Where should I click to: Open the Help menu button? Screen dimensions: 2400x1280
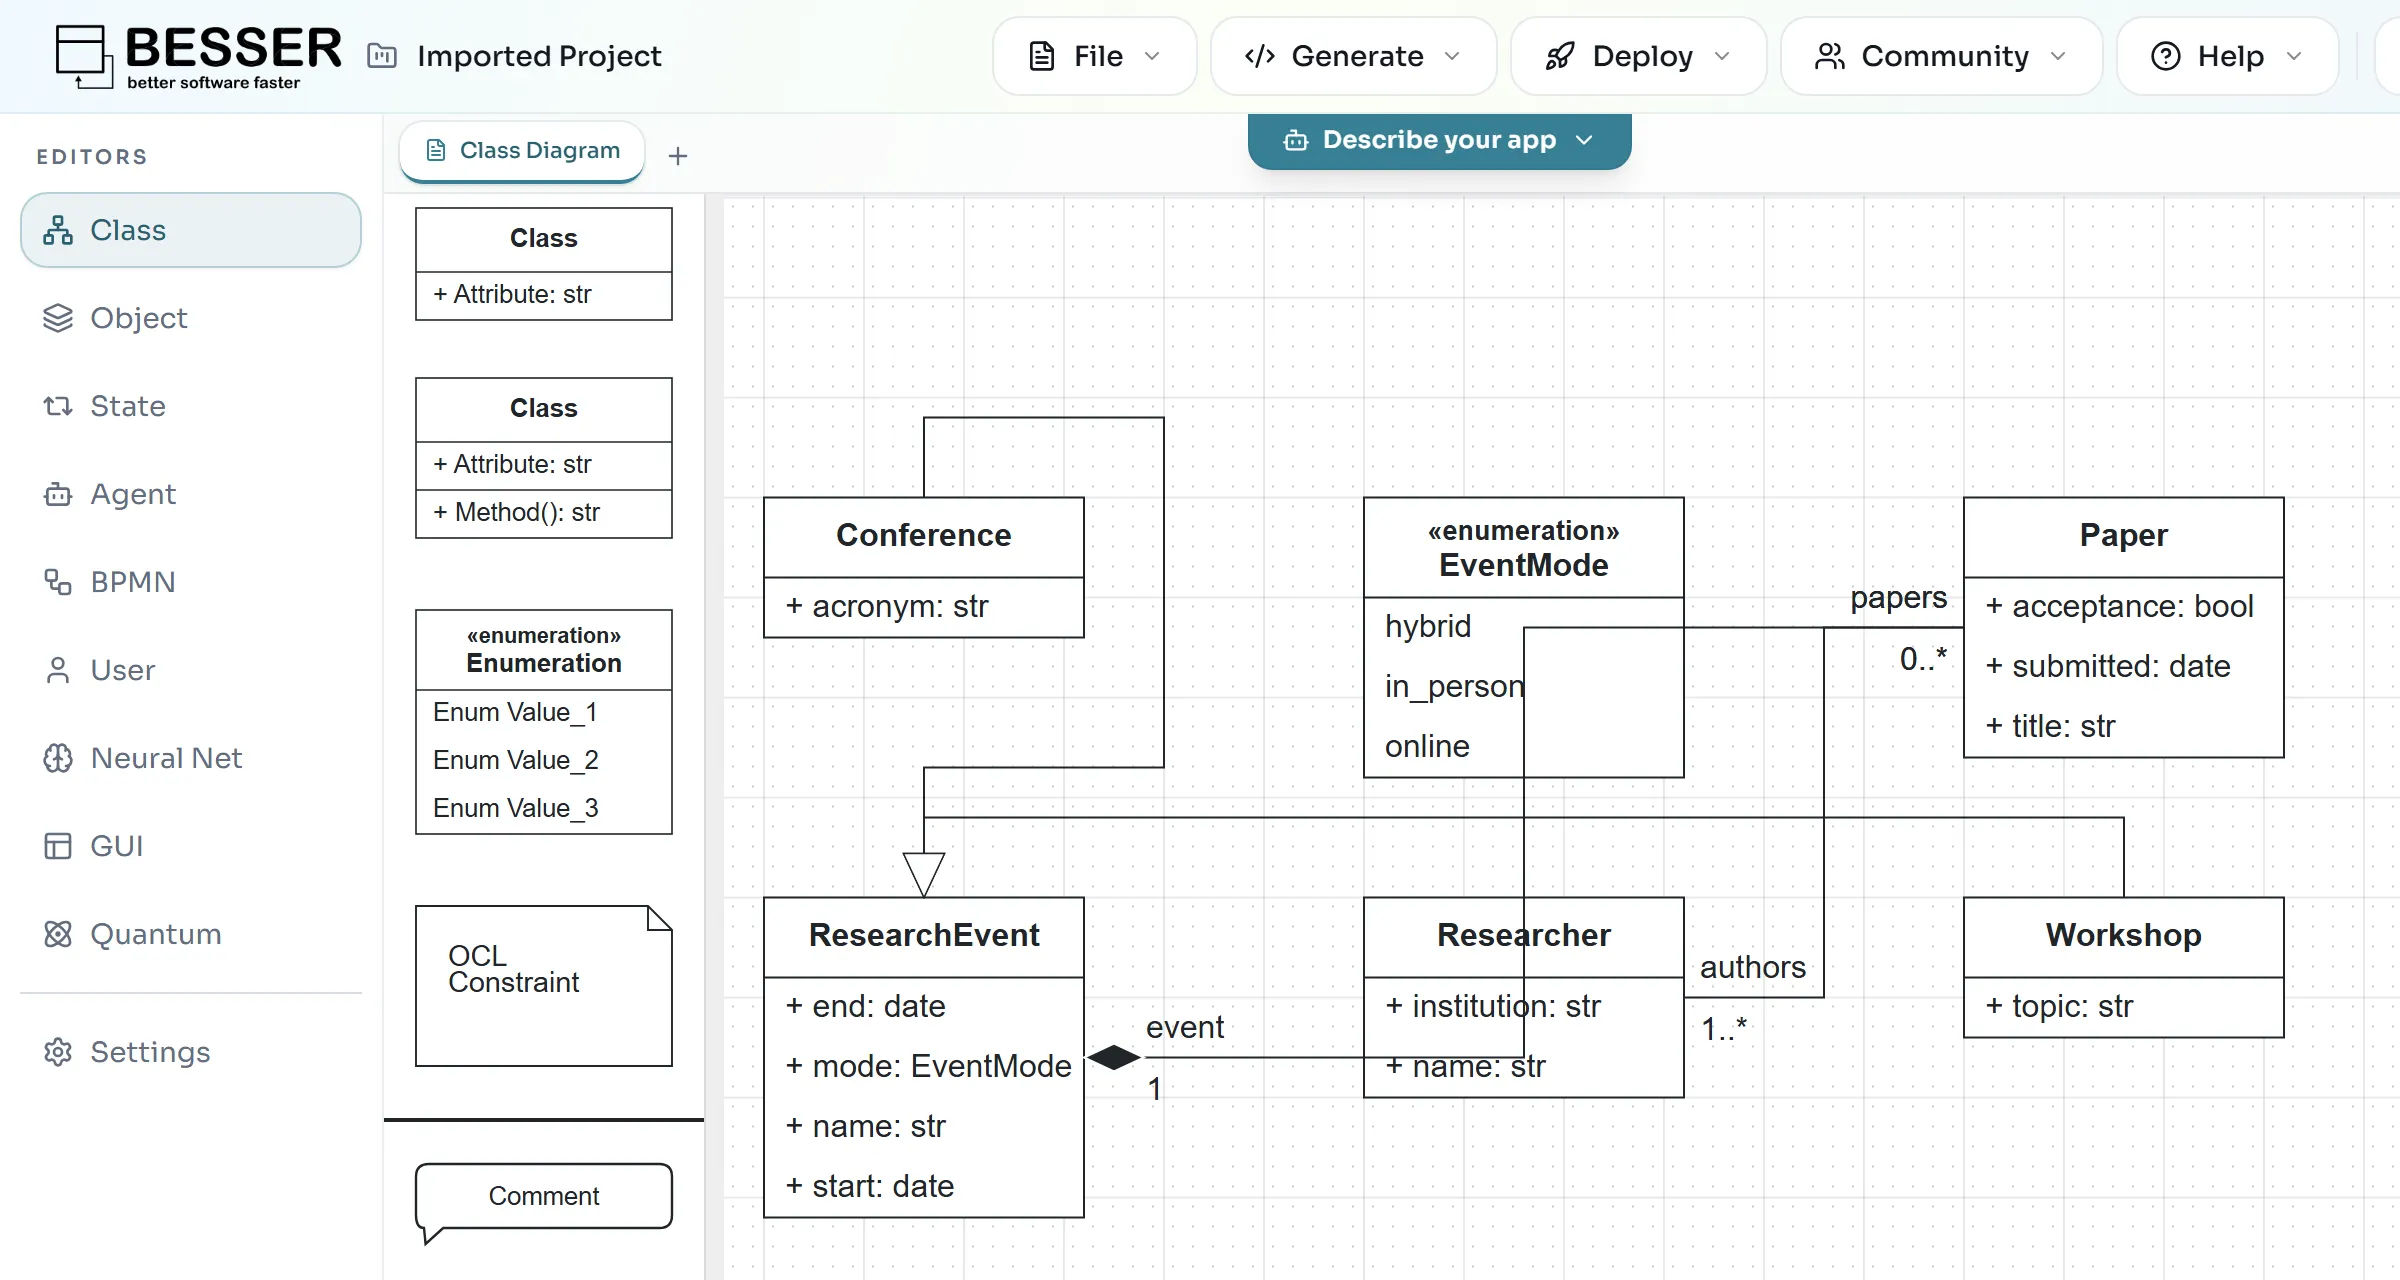2228,56
